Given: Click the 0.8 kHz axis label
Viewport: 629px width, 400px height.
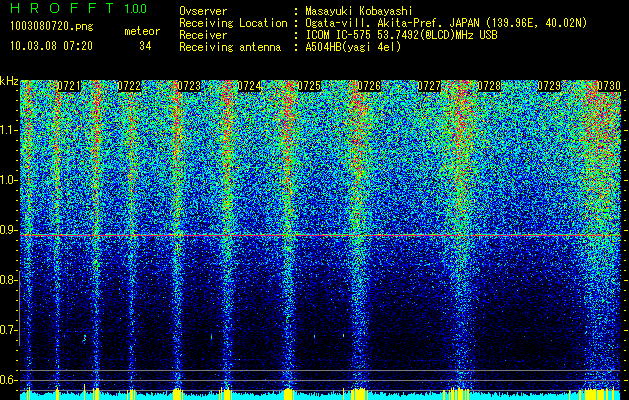Looking at the screenshot, I should click(9, 280).
